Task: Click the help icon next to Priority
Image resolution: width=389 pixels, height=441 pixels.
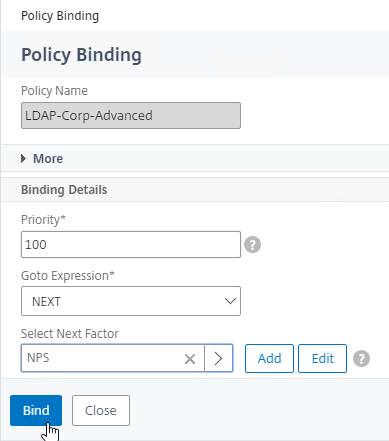Action: (252, 245)
